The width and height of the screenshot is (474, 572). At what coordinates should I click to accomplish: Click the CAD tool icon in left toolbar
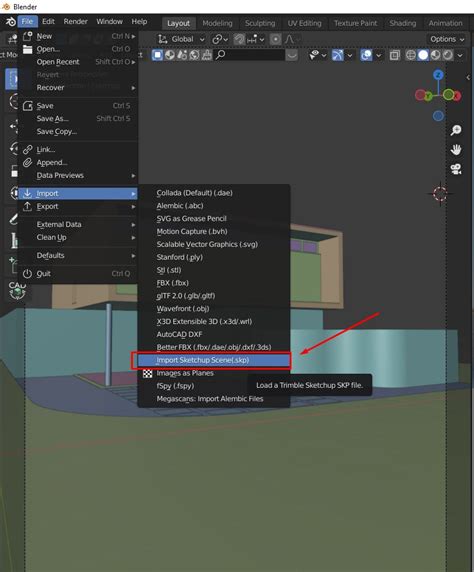click(17, 290)
